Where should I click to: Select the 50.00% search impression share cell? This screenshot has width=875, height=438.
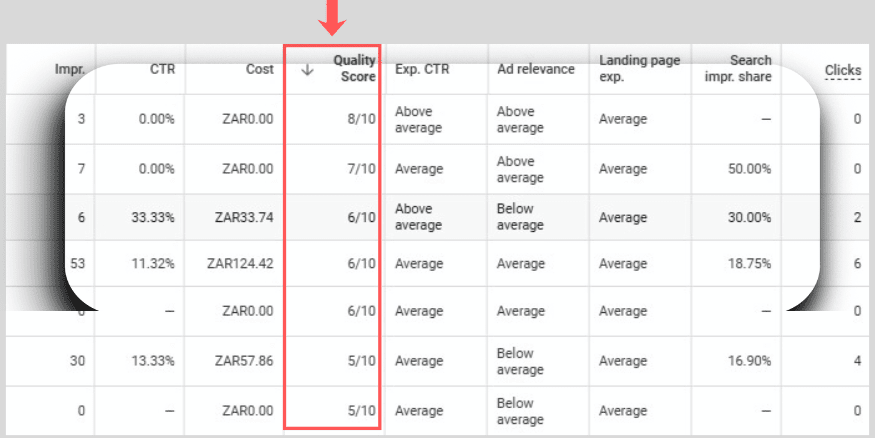(x=748, y=169)
